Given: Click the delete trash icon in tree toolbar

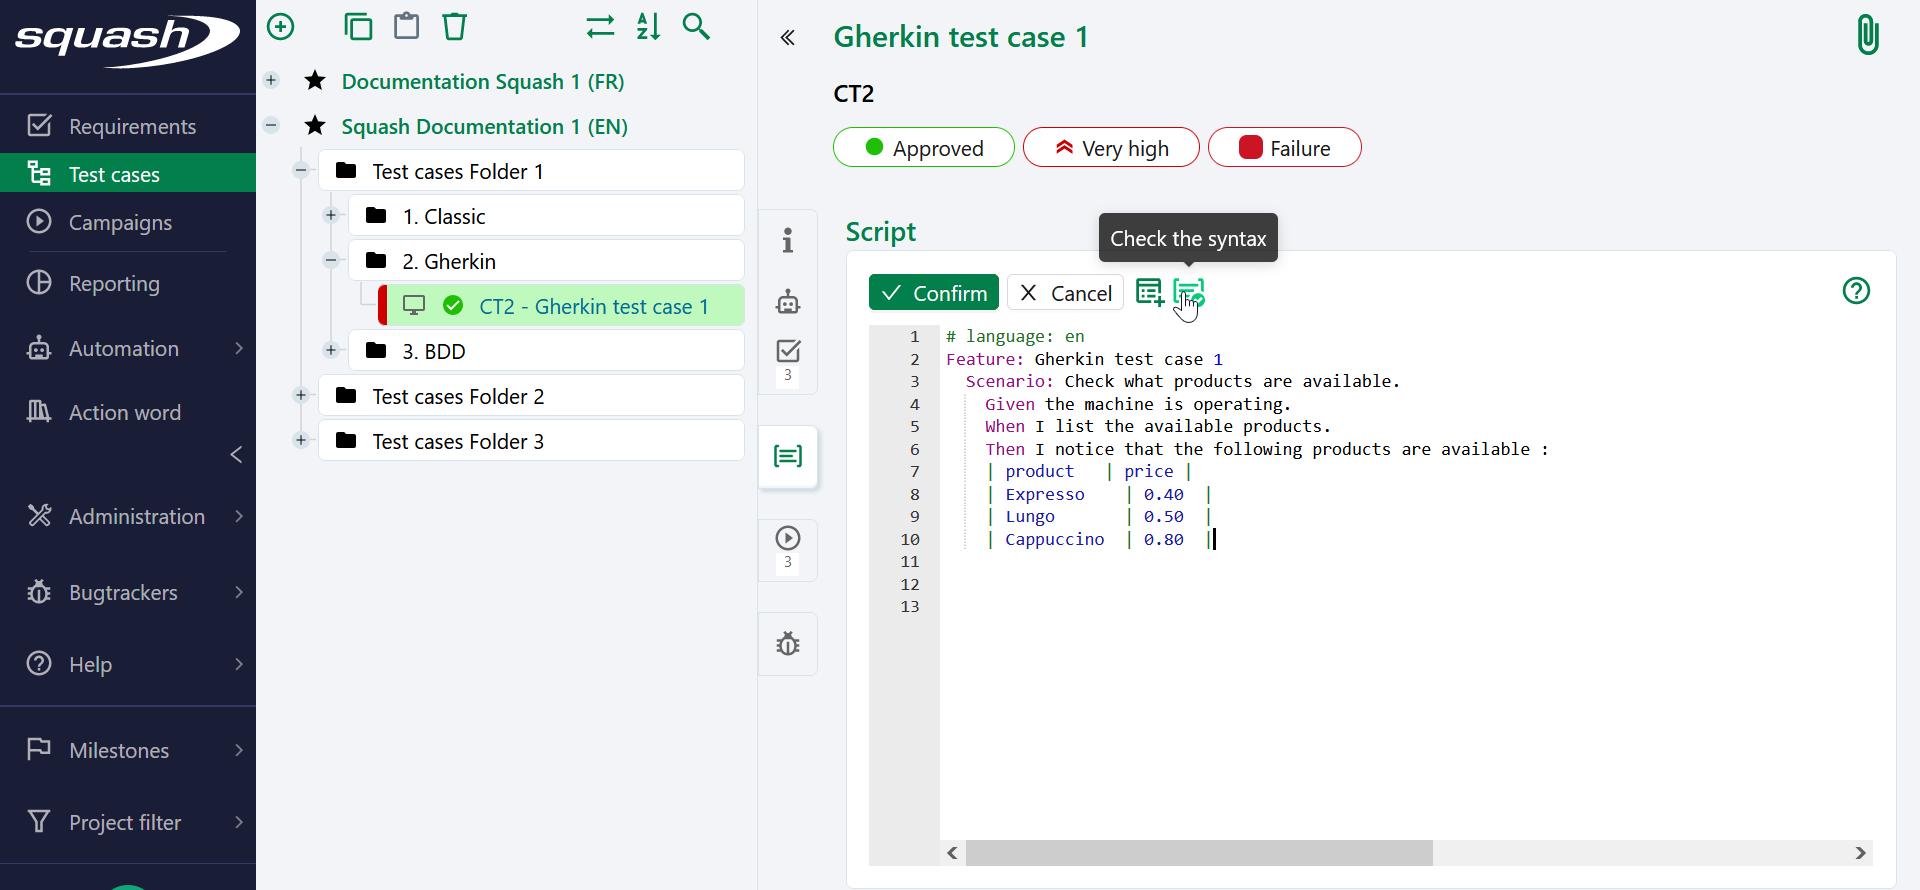Looking at the screenshot, I should tap(455, 27).
